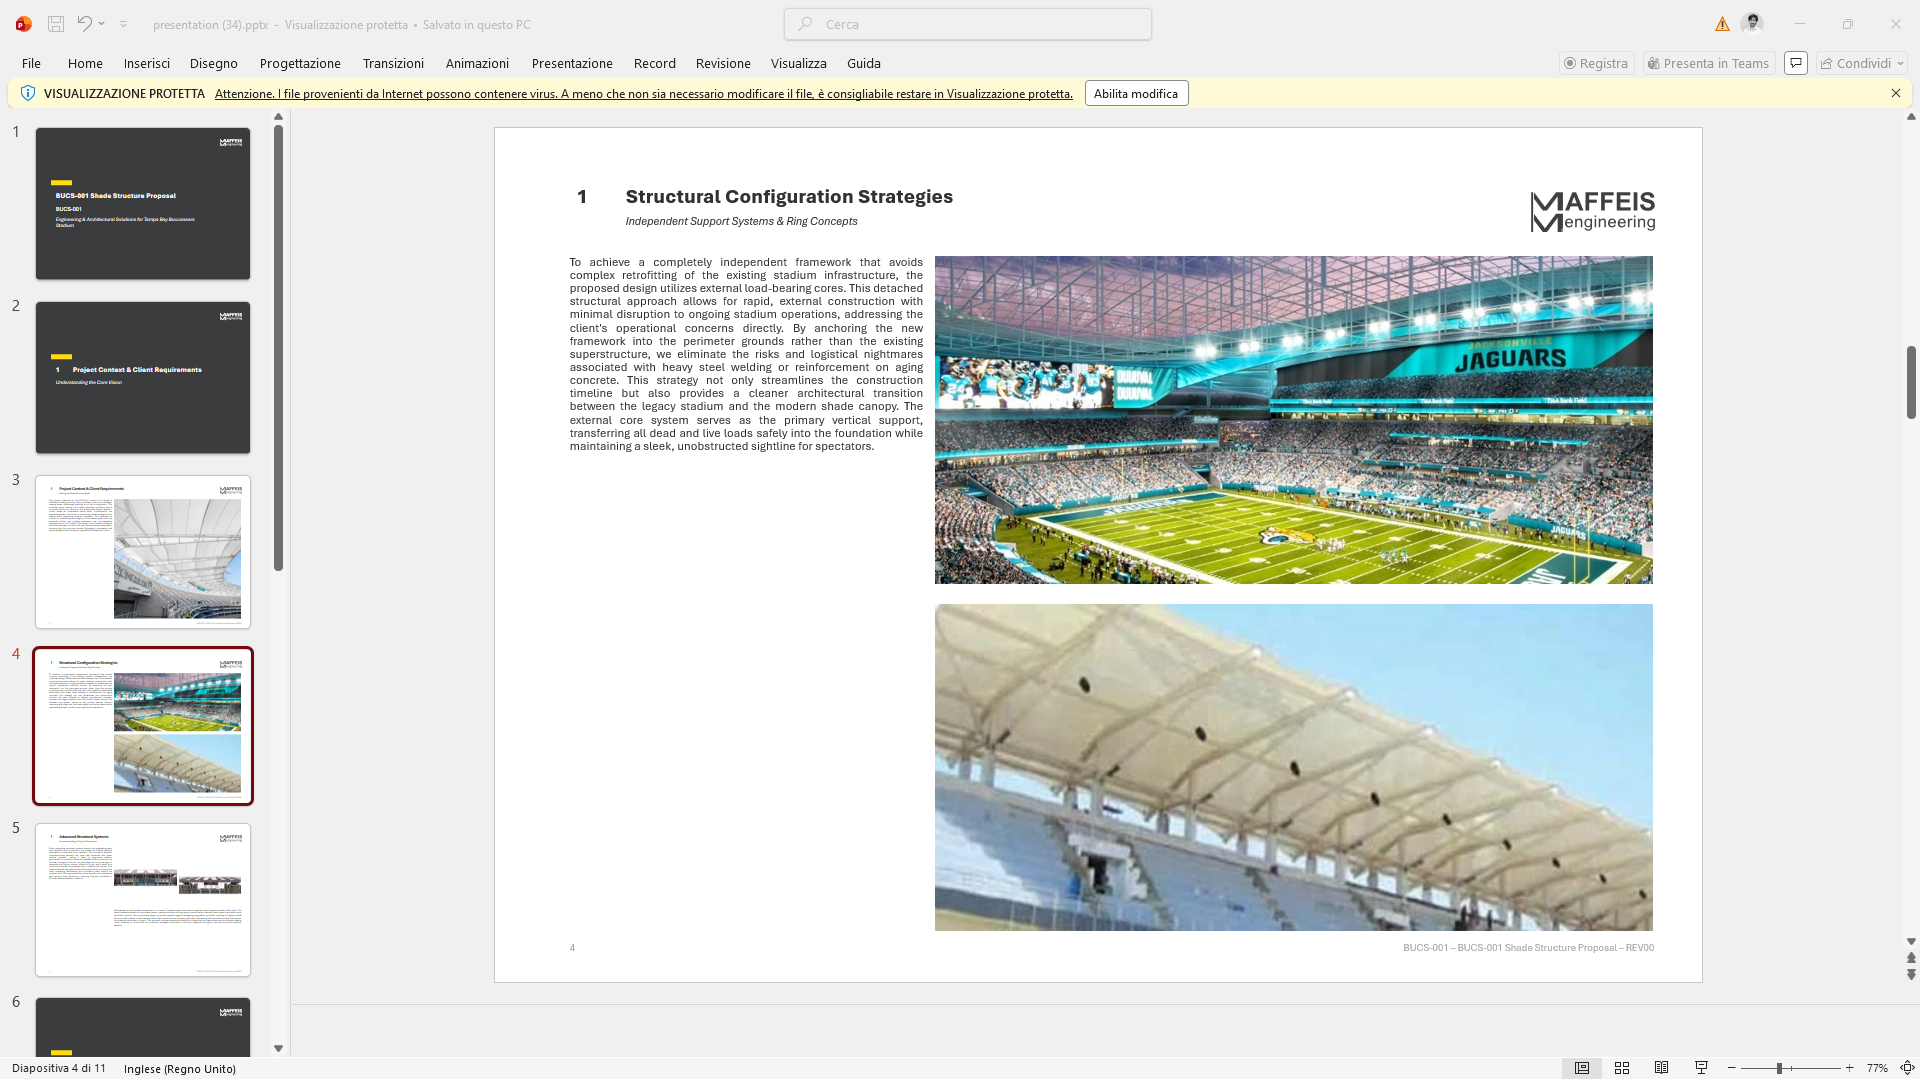Click the Maffeis Engineering logo on slide
The image size is (1920, 1080).
point(1592,211)
